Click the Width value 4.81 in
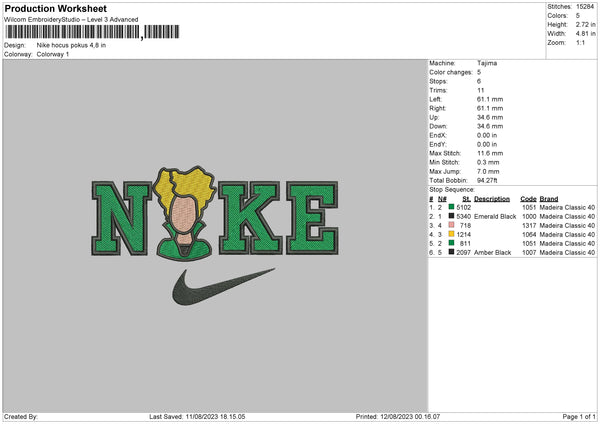The height and width of the screenshot is (424, 600). coord(585,34)
